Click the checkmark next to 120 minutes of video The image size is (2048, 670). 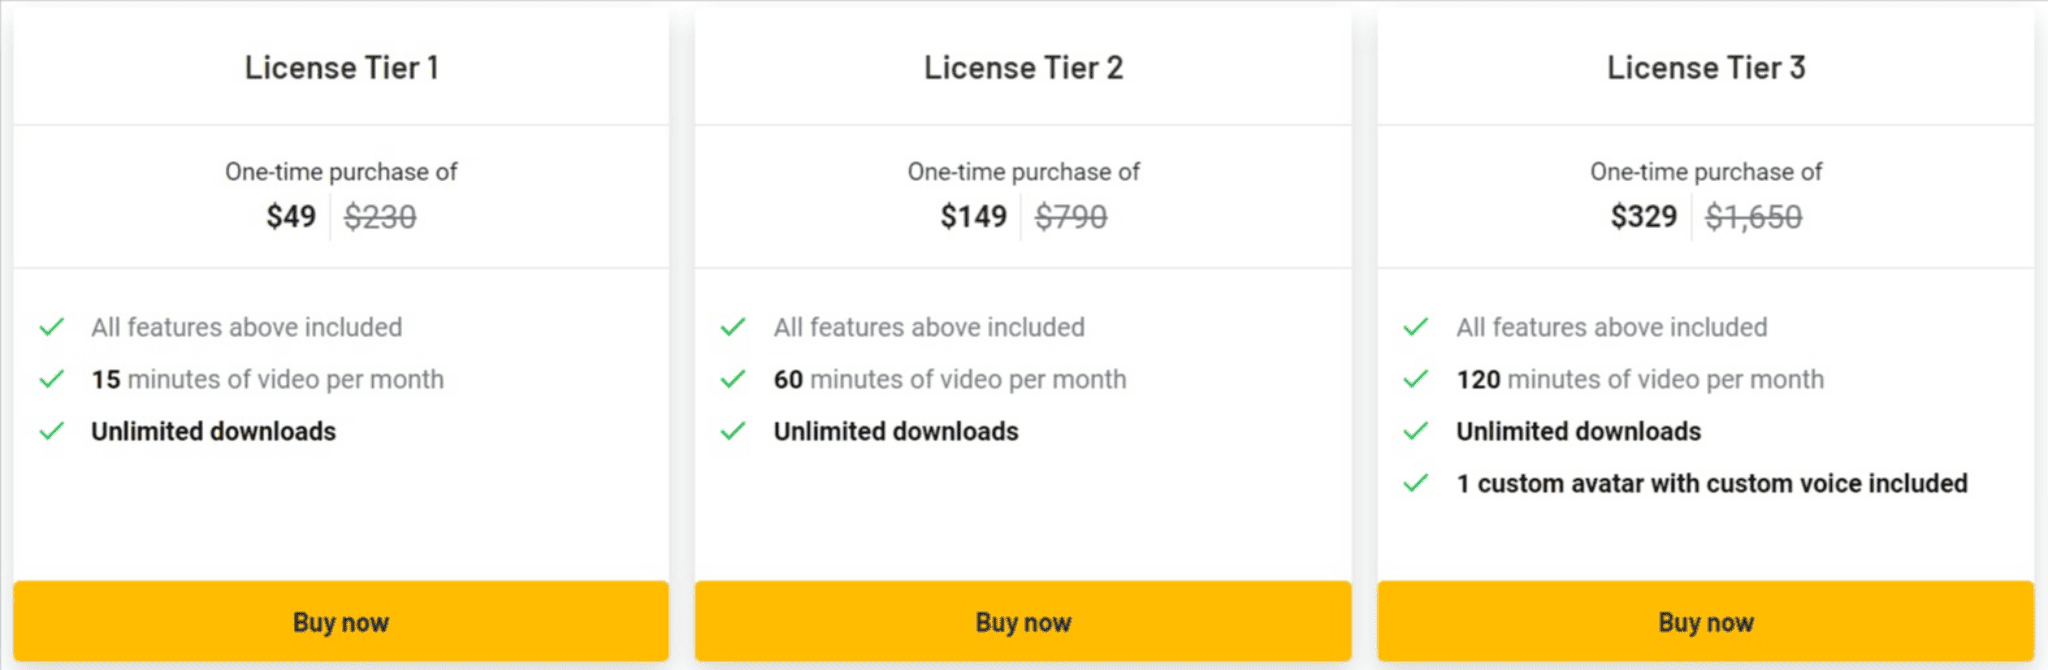(1416, 379)
